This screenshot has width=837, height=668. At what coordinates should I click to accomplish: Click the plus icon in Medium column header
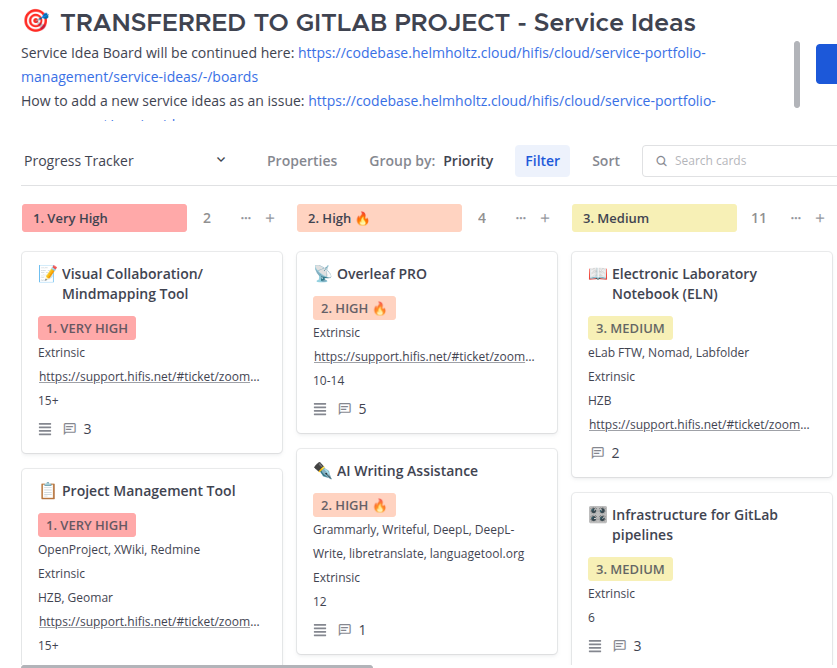point(820,218)
